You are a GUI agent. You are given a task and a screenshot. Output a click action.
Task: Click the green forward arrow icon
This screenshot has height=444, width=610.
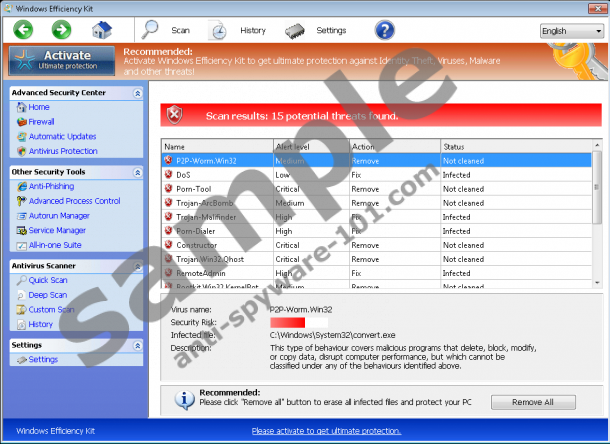pos(61,30)
